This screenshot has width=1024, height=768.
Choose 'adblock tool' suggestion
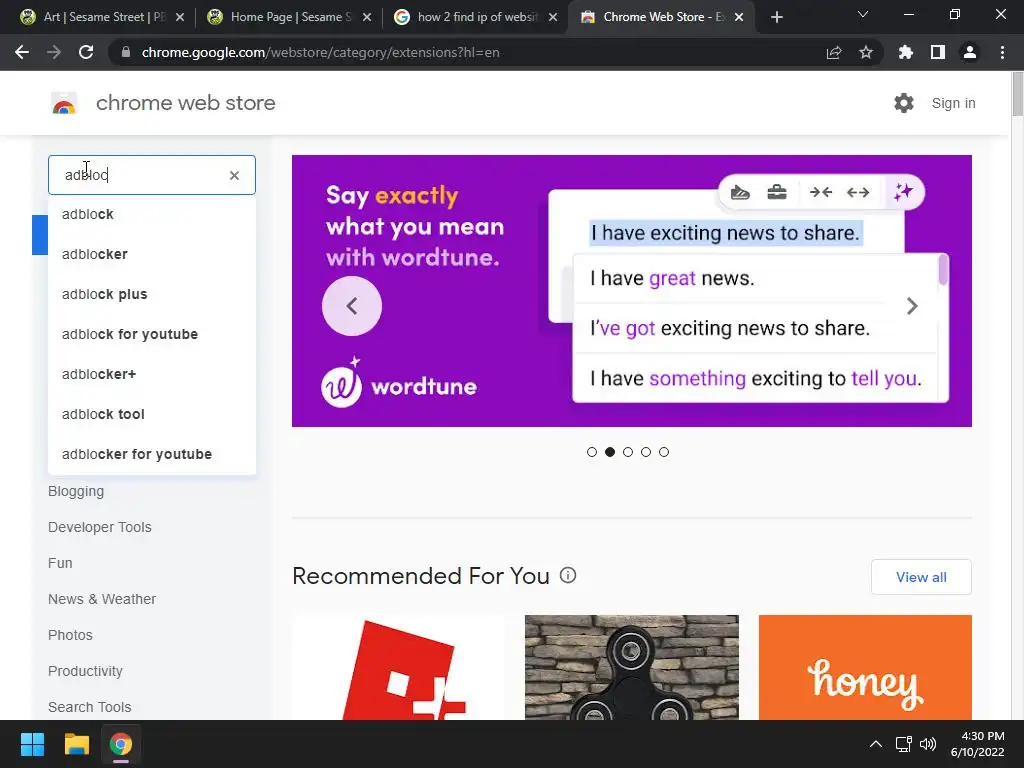[152, 414]
